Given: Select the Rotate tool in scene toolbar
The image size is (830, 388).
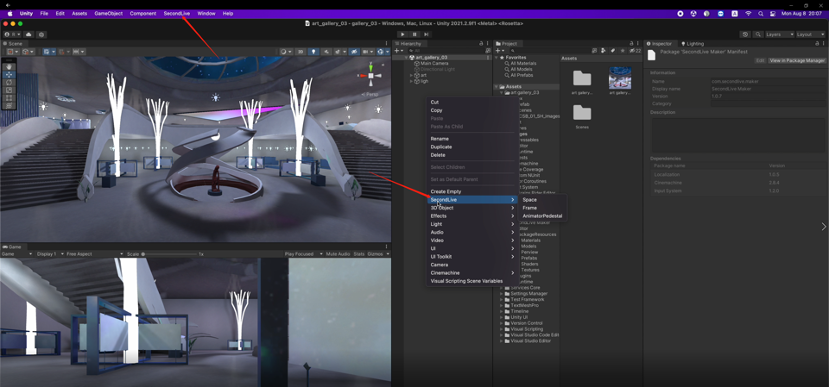Looking at the screenshot, I should 8,83.
